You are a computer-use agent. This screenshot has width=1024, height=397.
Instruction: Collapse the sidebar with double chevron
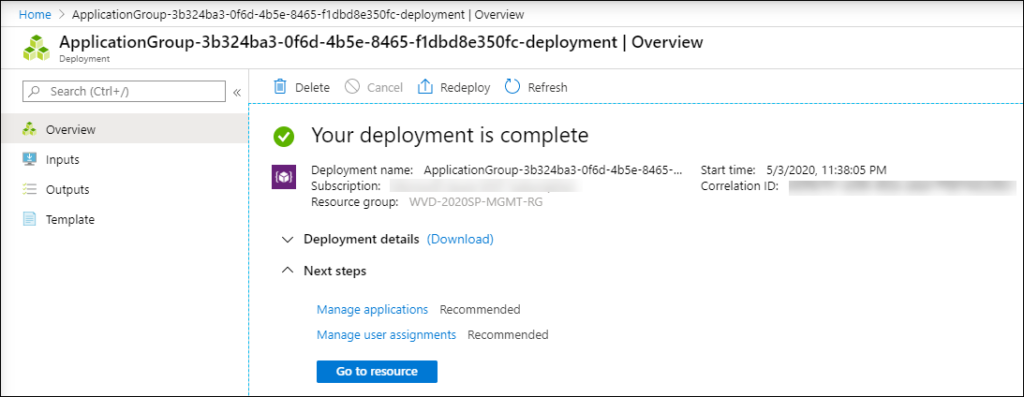(237, 92)
